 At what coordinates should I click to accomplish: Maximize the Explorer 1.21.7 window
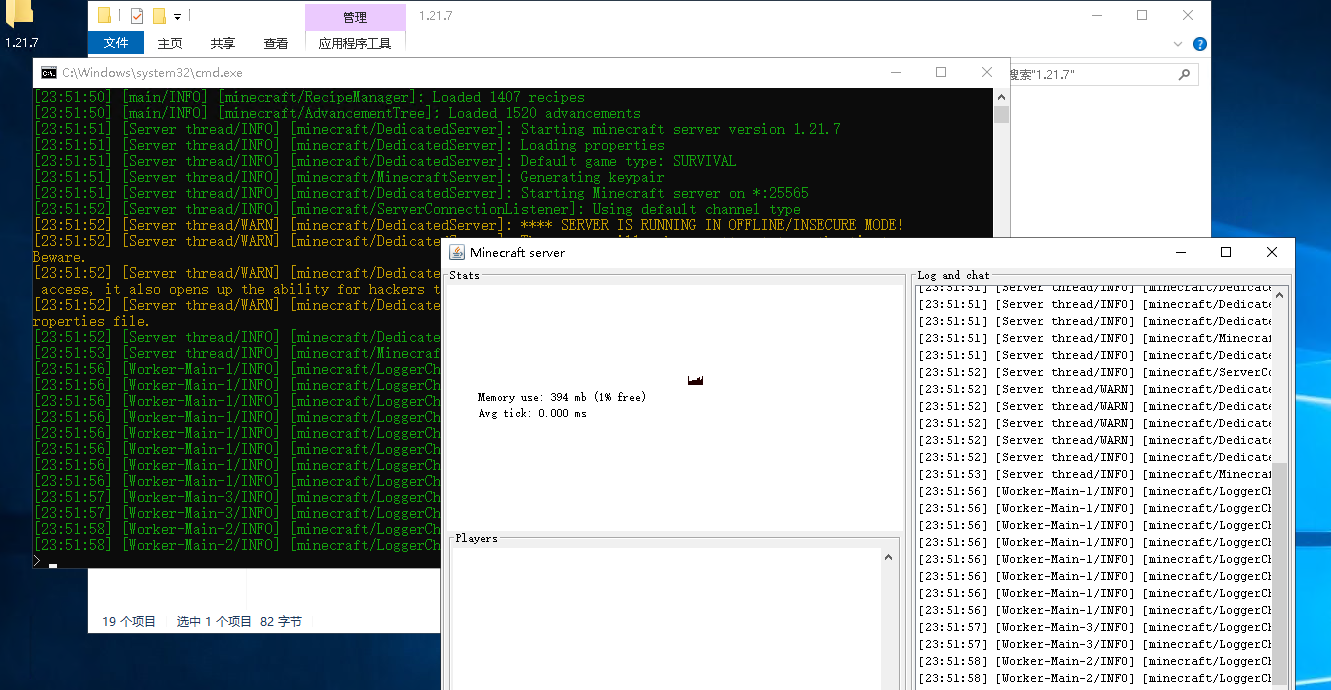click(x=1142, y=16)
